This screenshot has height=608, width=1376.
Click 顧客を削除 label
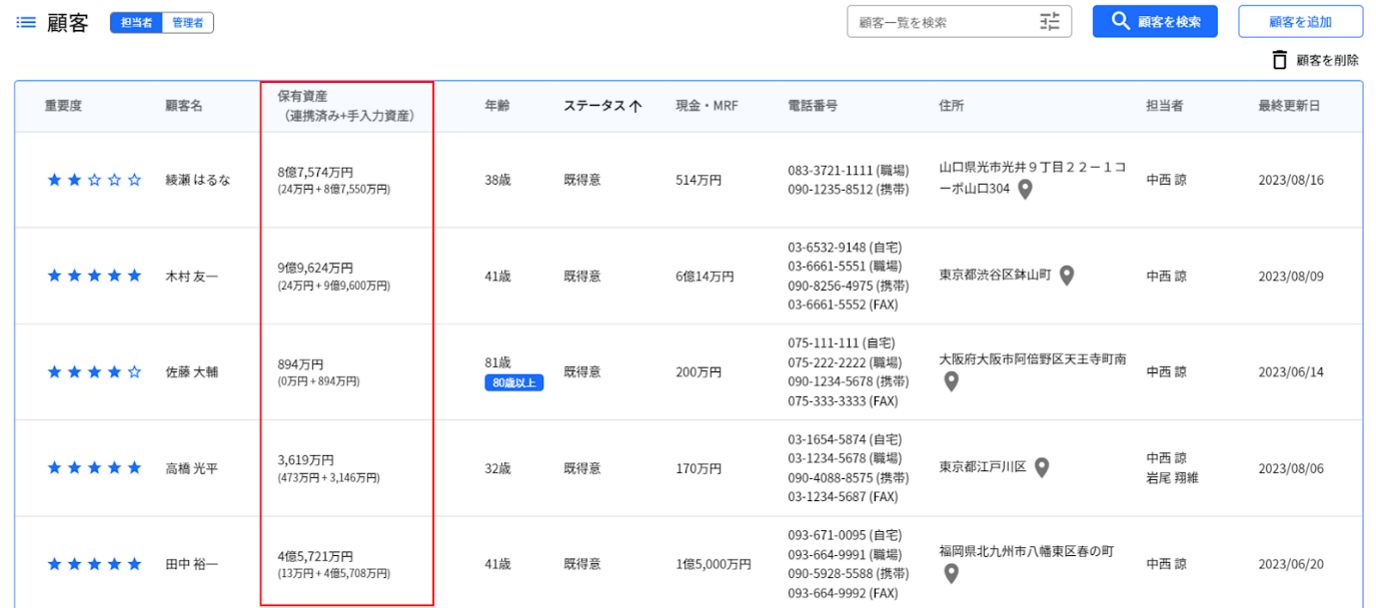(1328, 60)
